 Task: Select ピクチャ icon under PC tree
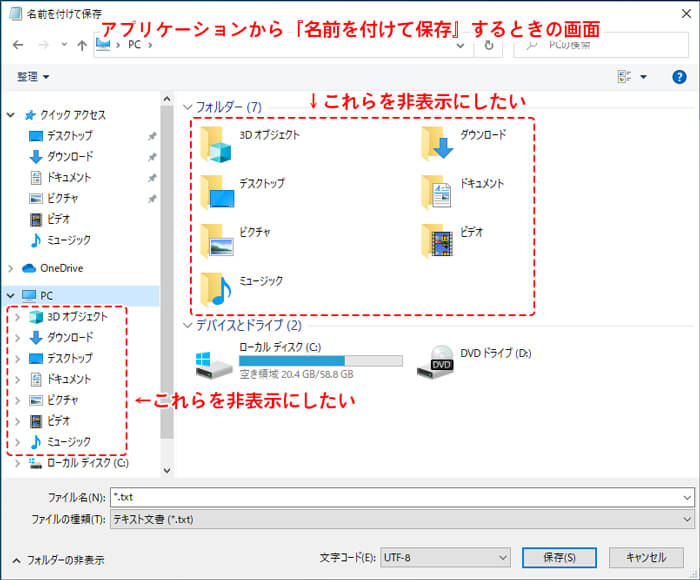point(36,400)
